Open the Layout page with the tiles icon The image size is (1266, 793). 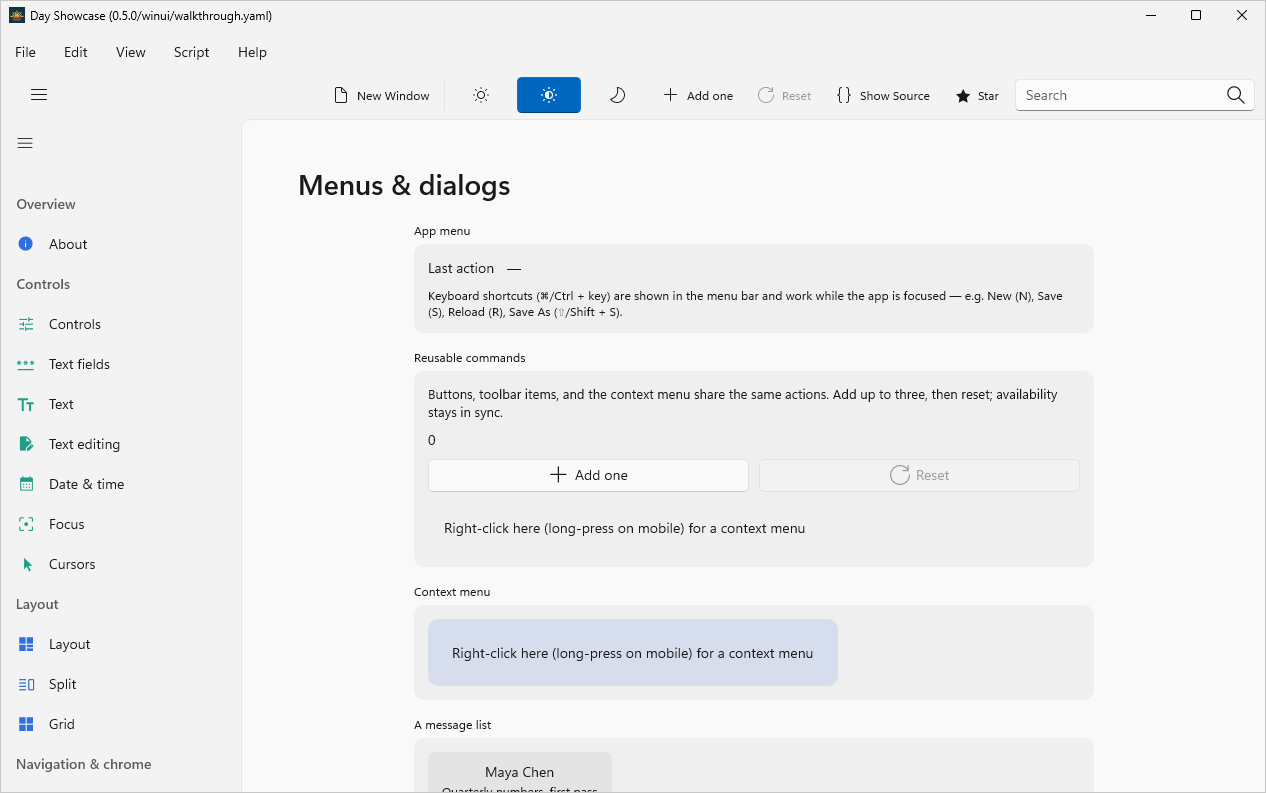[120, 644]
